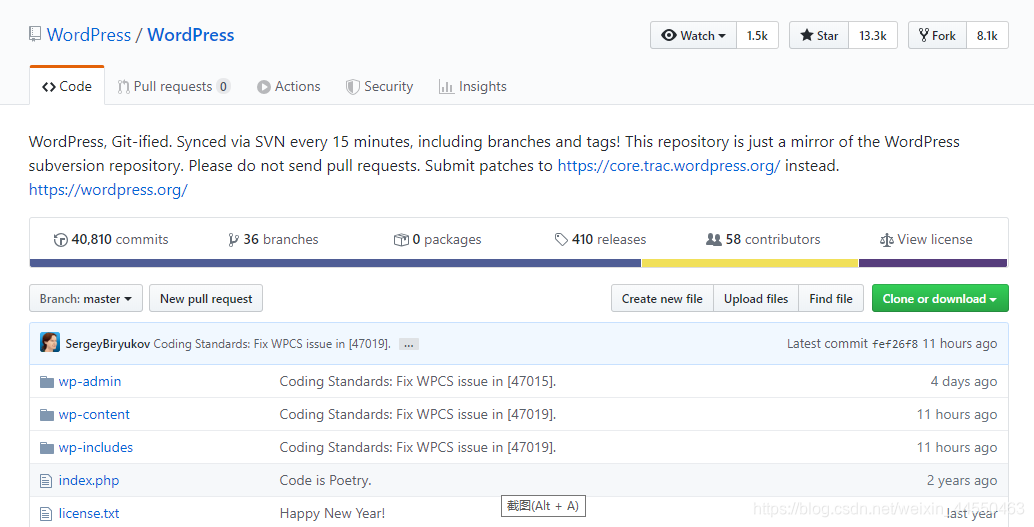The image size is (1034, 527).
Task: Switch to the Actions tab
Action: tap(289, 86)
